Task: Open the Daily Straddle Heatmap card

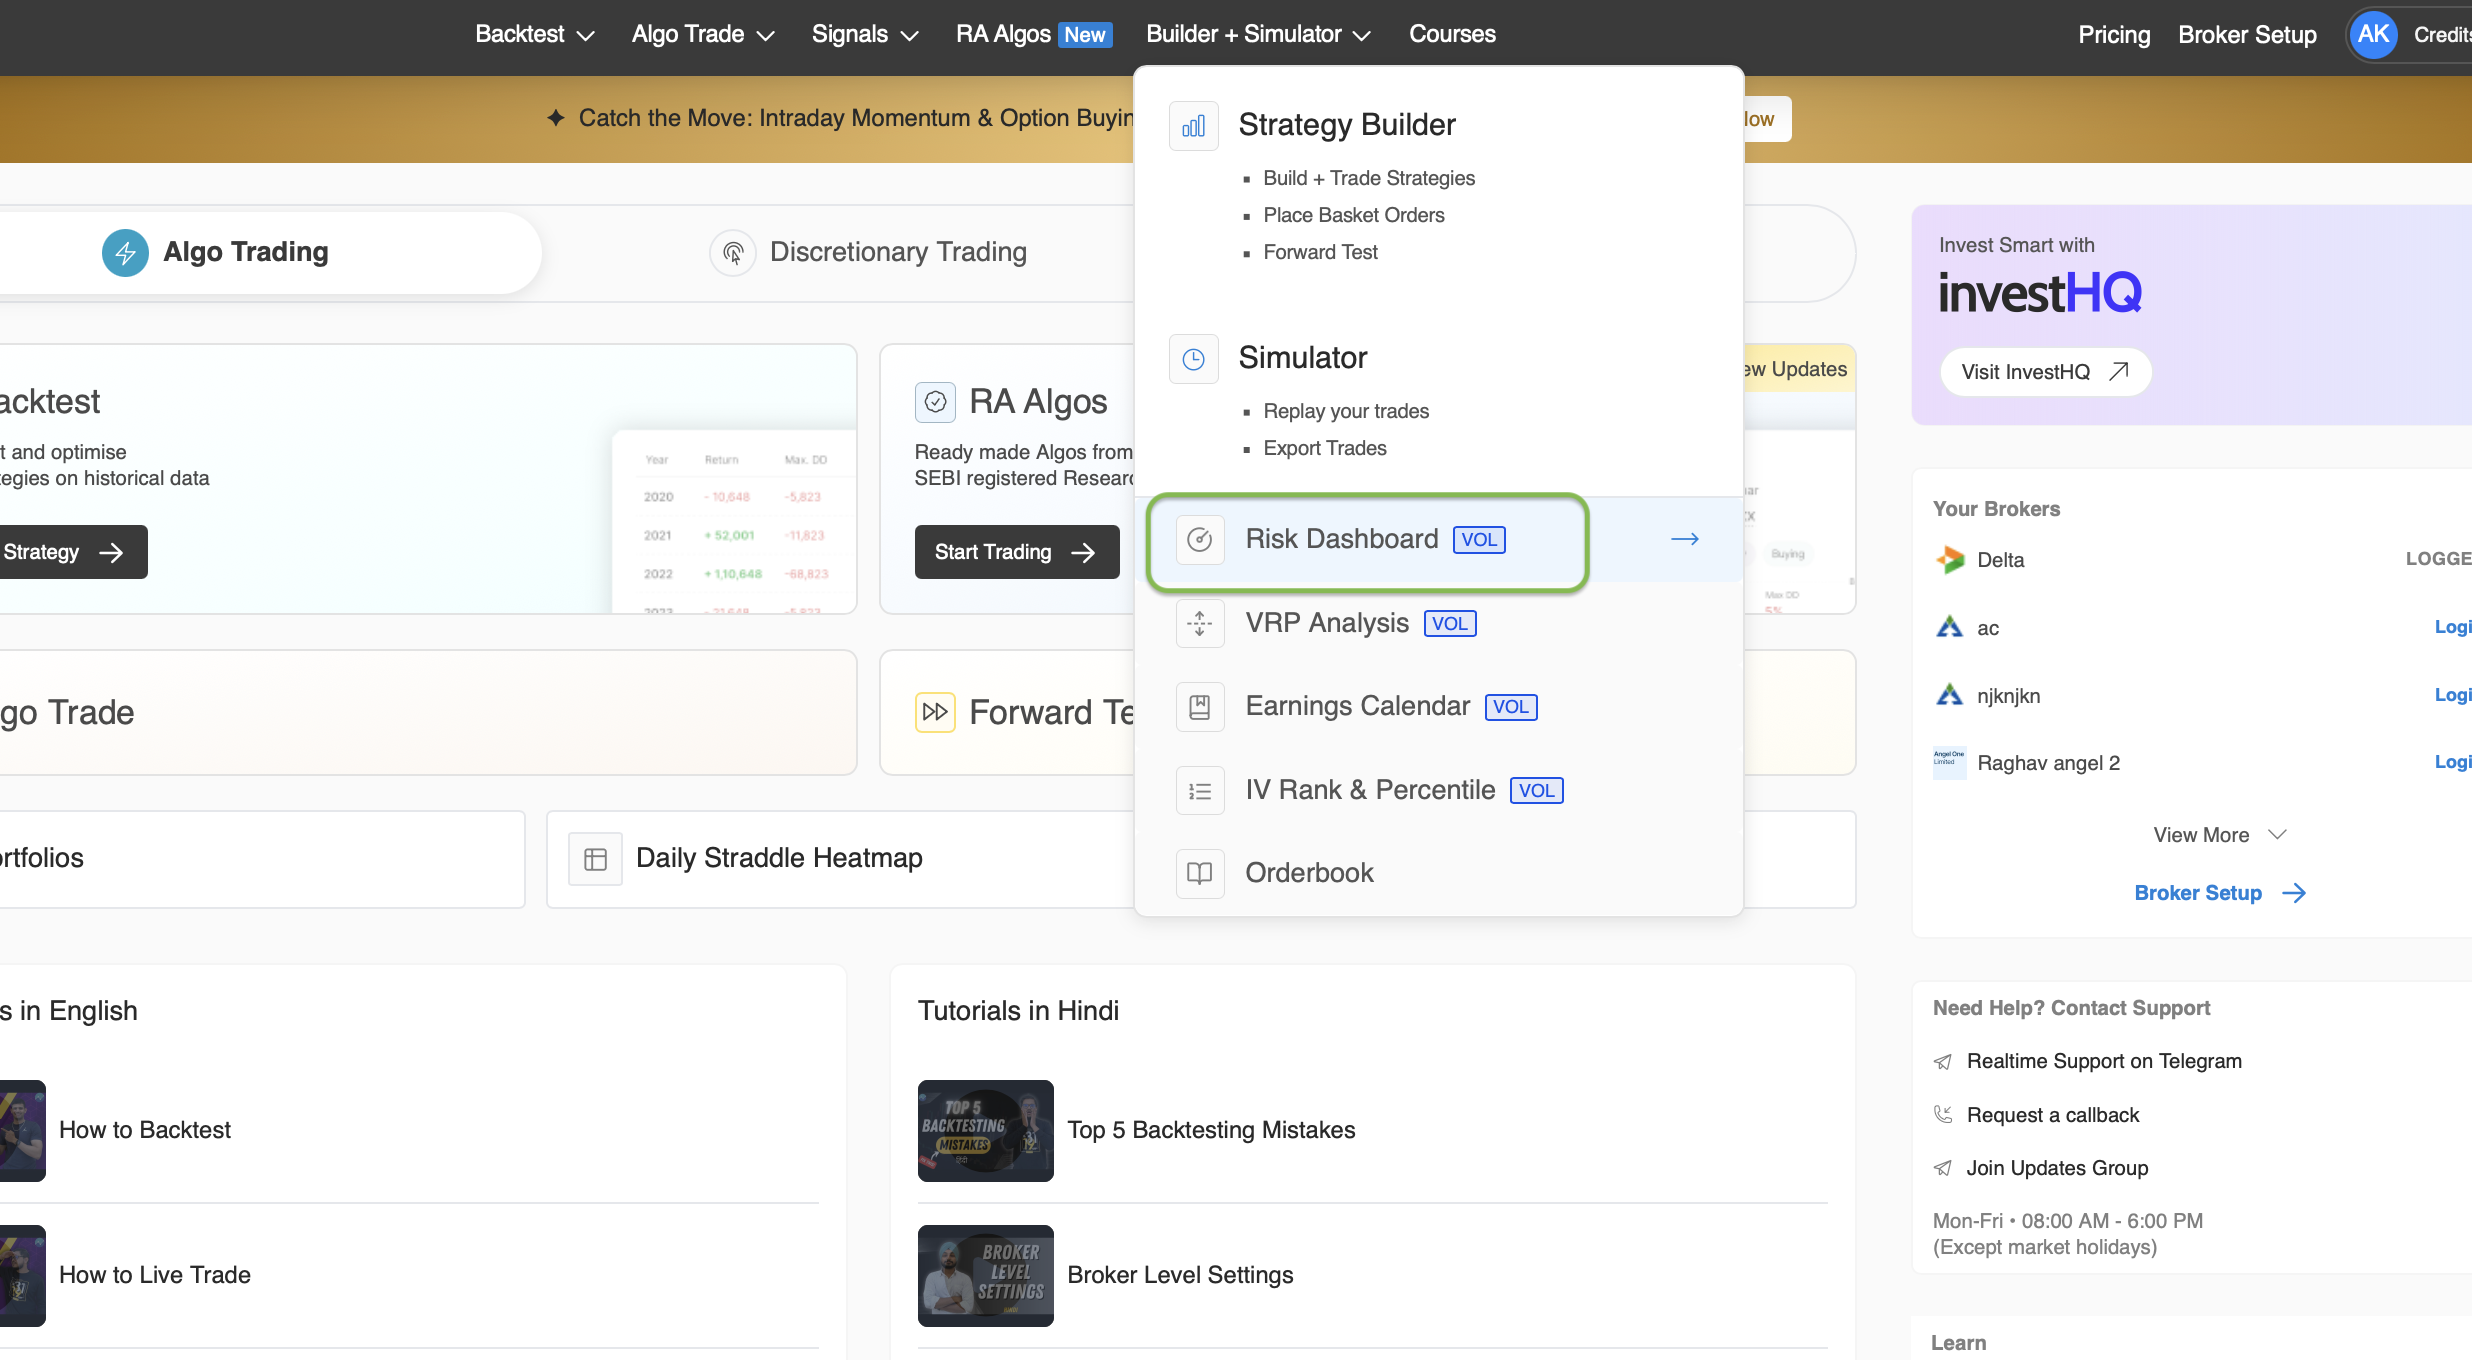Action: 840,859
